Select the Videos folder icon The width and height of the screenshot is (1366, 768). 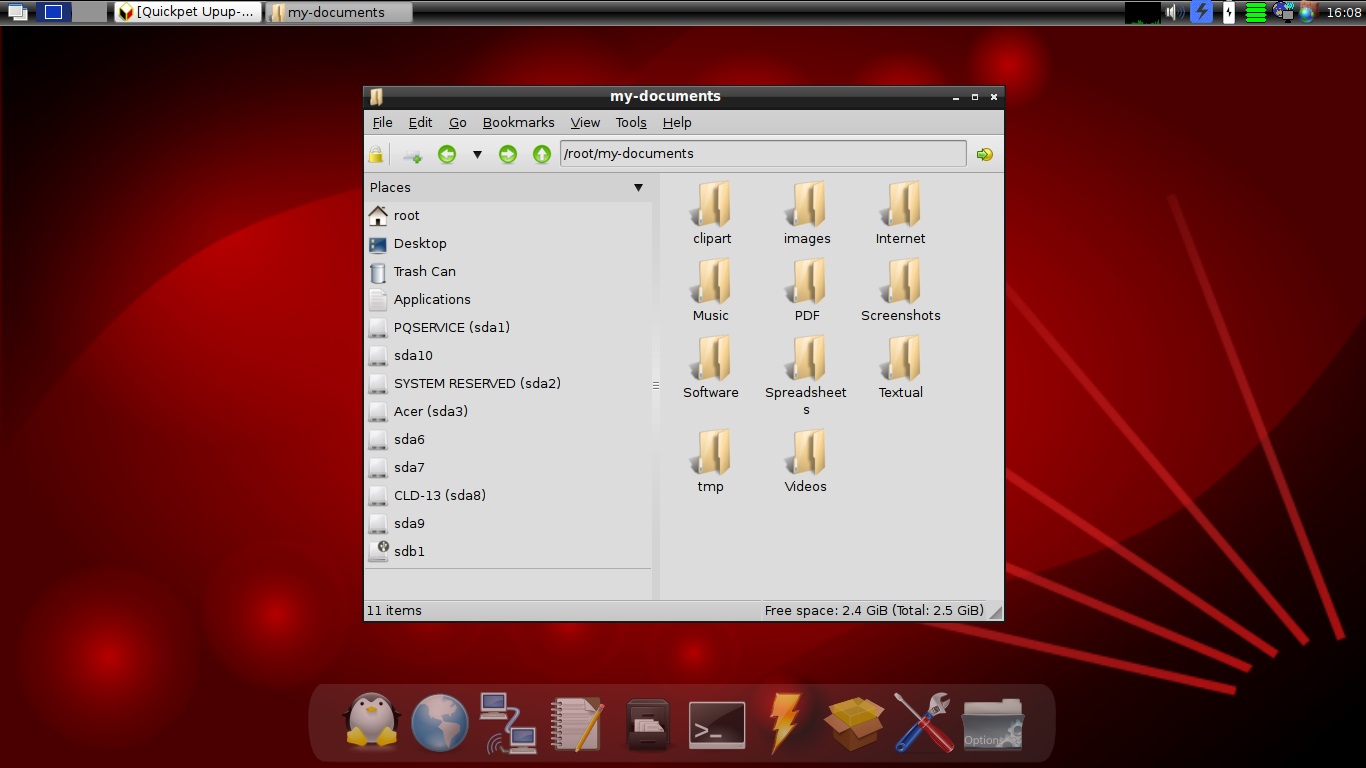tap(806, 452)
